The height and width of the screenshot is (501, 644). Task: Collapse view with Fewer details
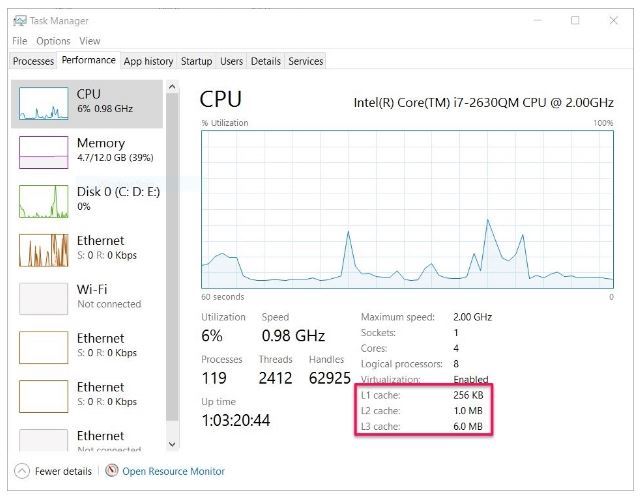click(63, 471)
